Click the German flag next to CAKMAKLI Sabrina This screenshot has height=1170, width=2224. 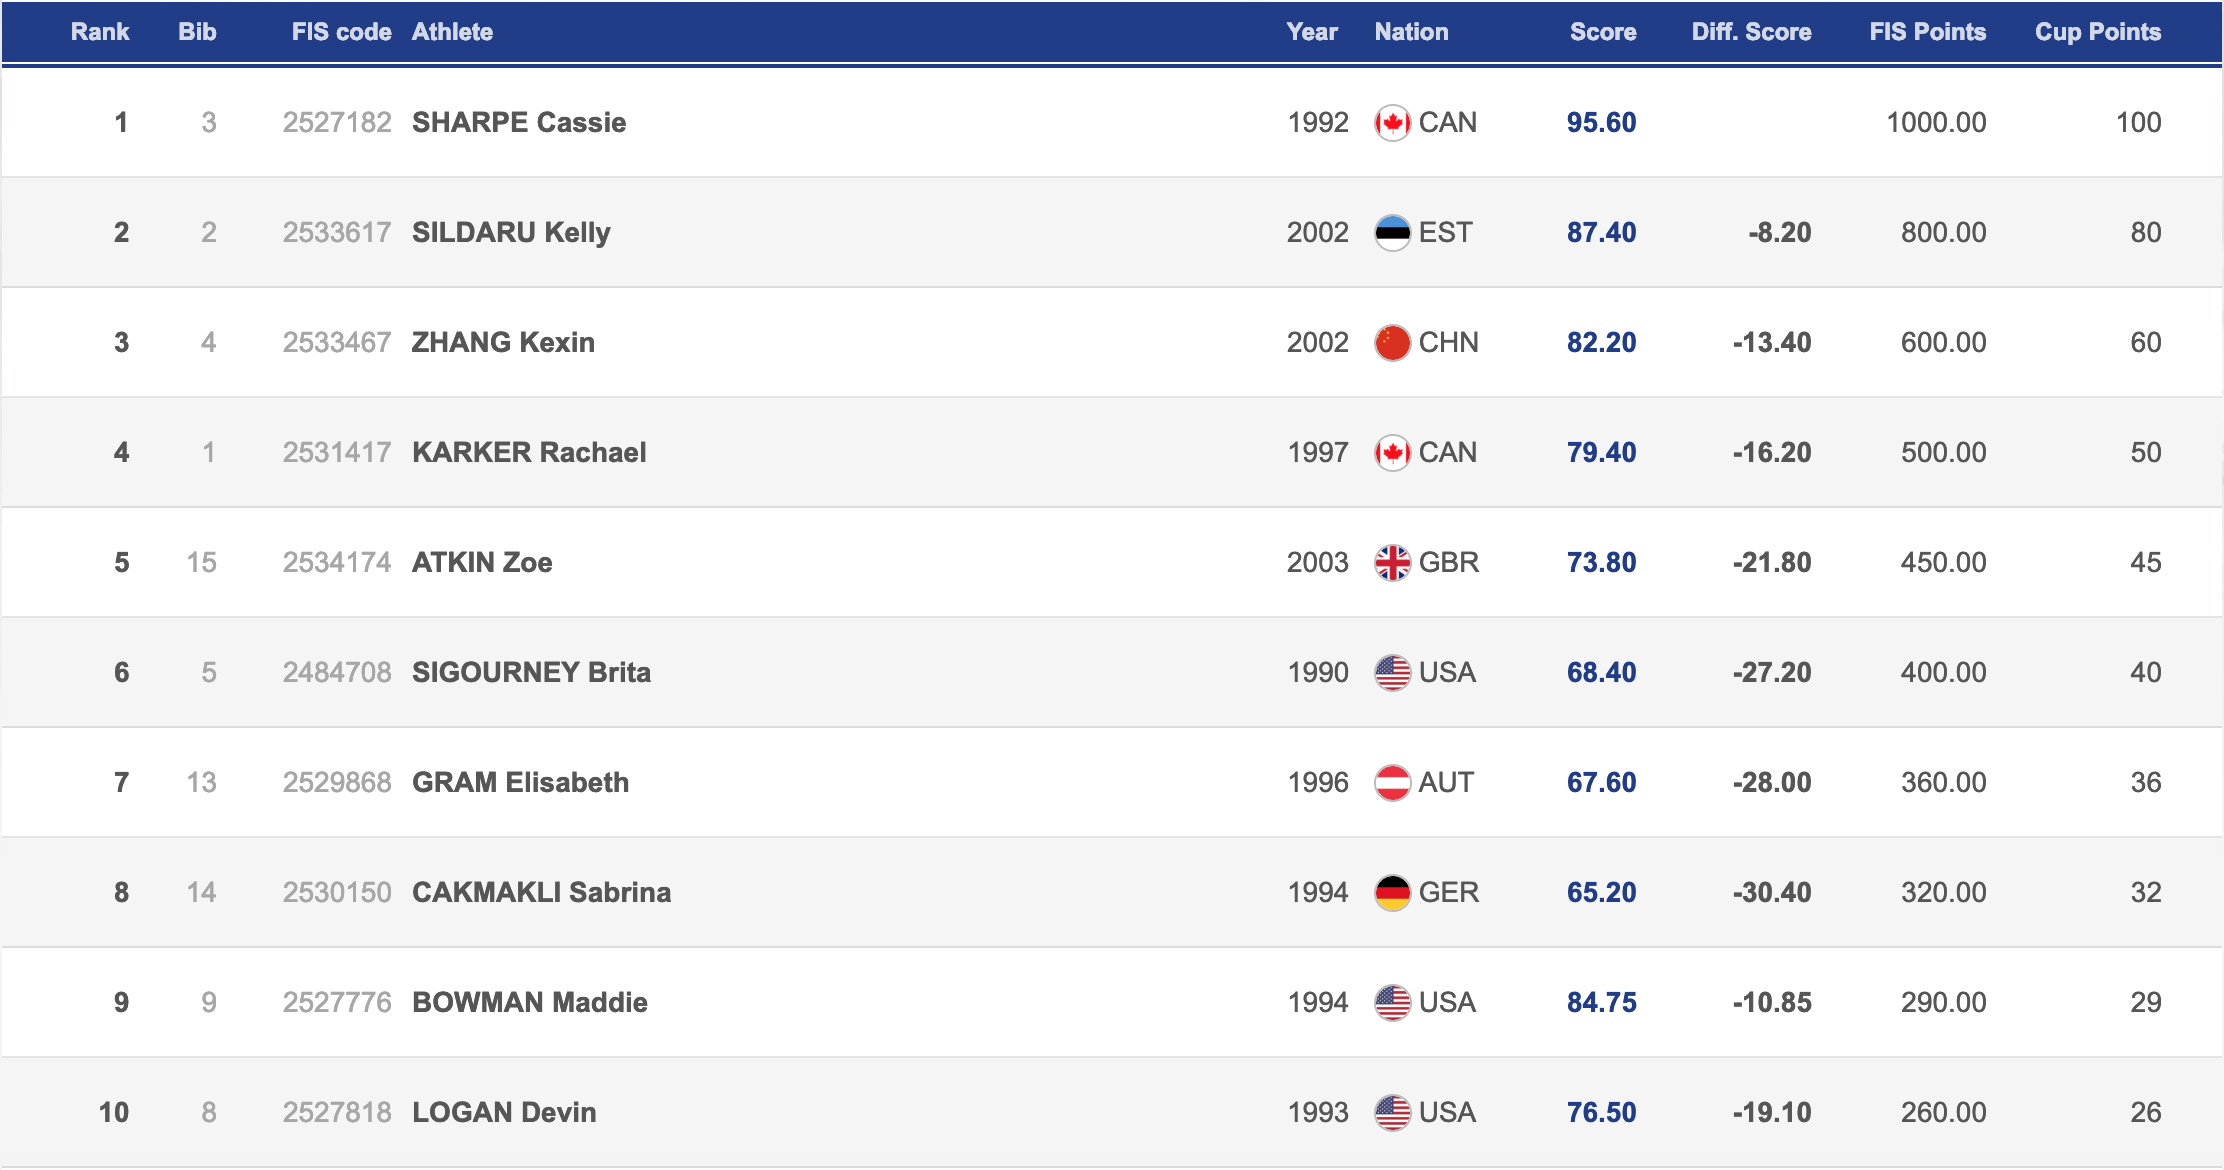tap(1393, 892)
